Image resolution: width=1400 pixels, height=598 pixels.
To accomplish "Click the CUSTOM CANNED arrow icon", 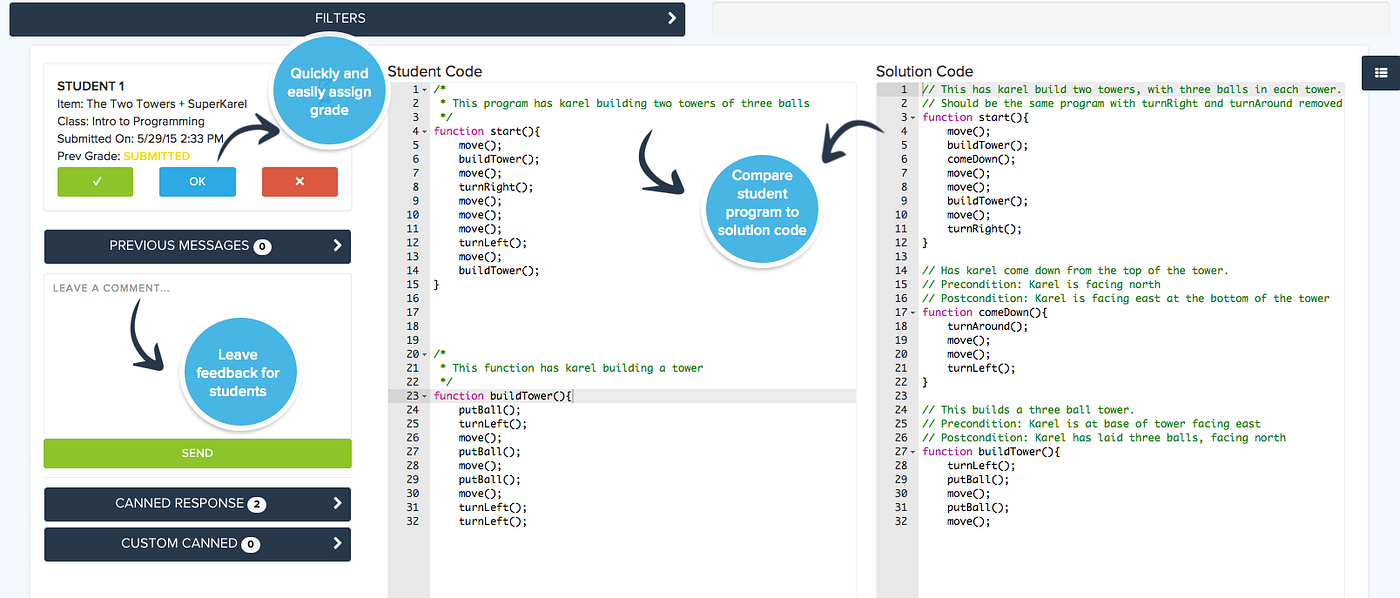I will coord(340,544).
